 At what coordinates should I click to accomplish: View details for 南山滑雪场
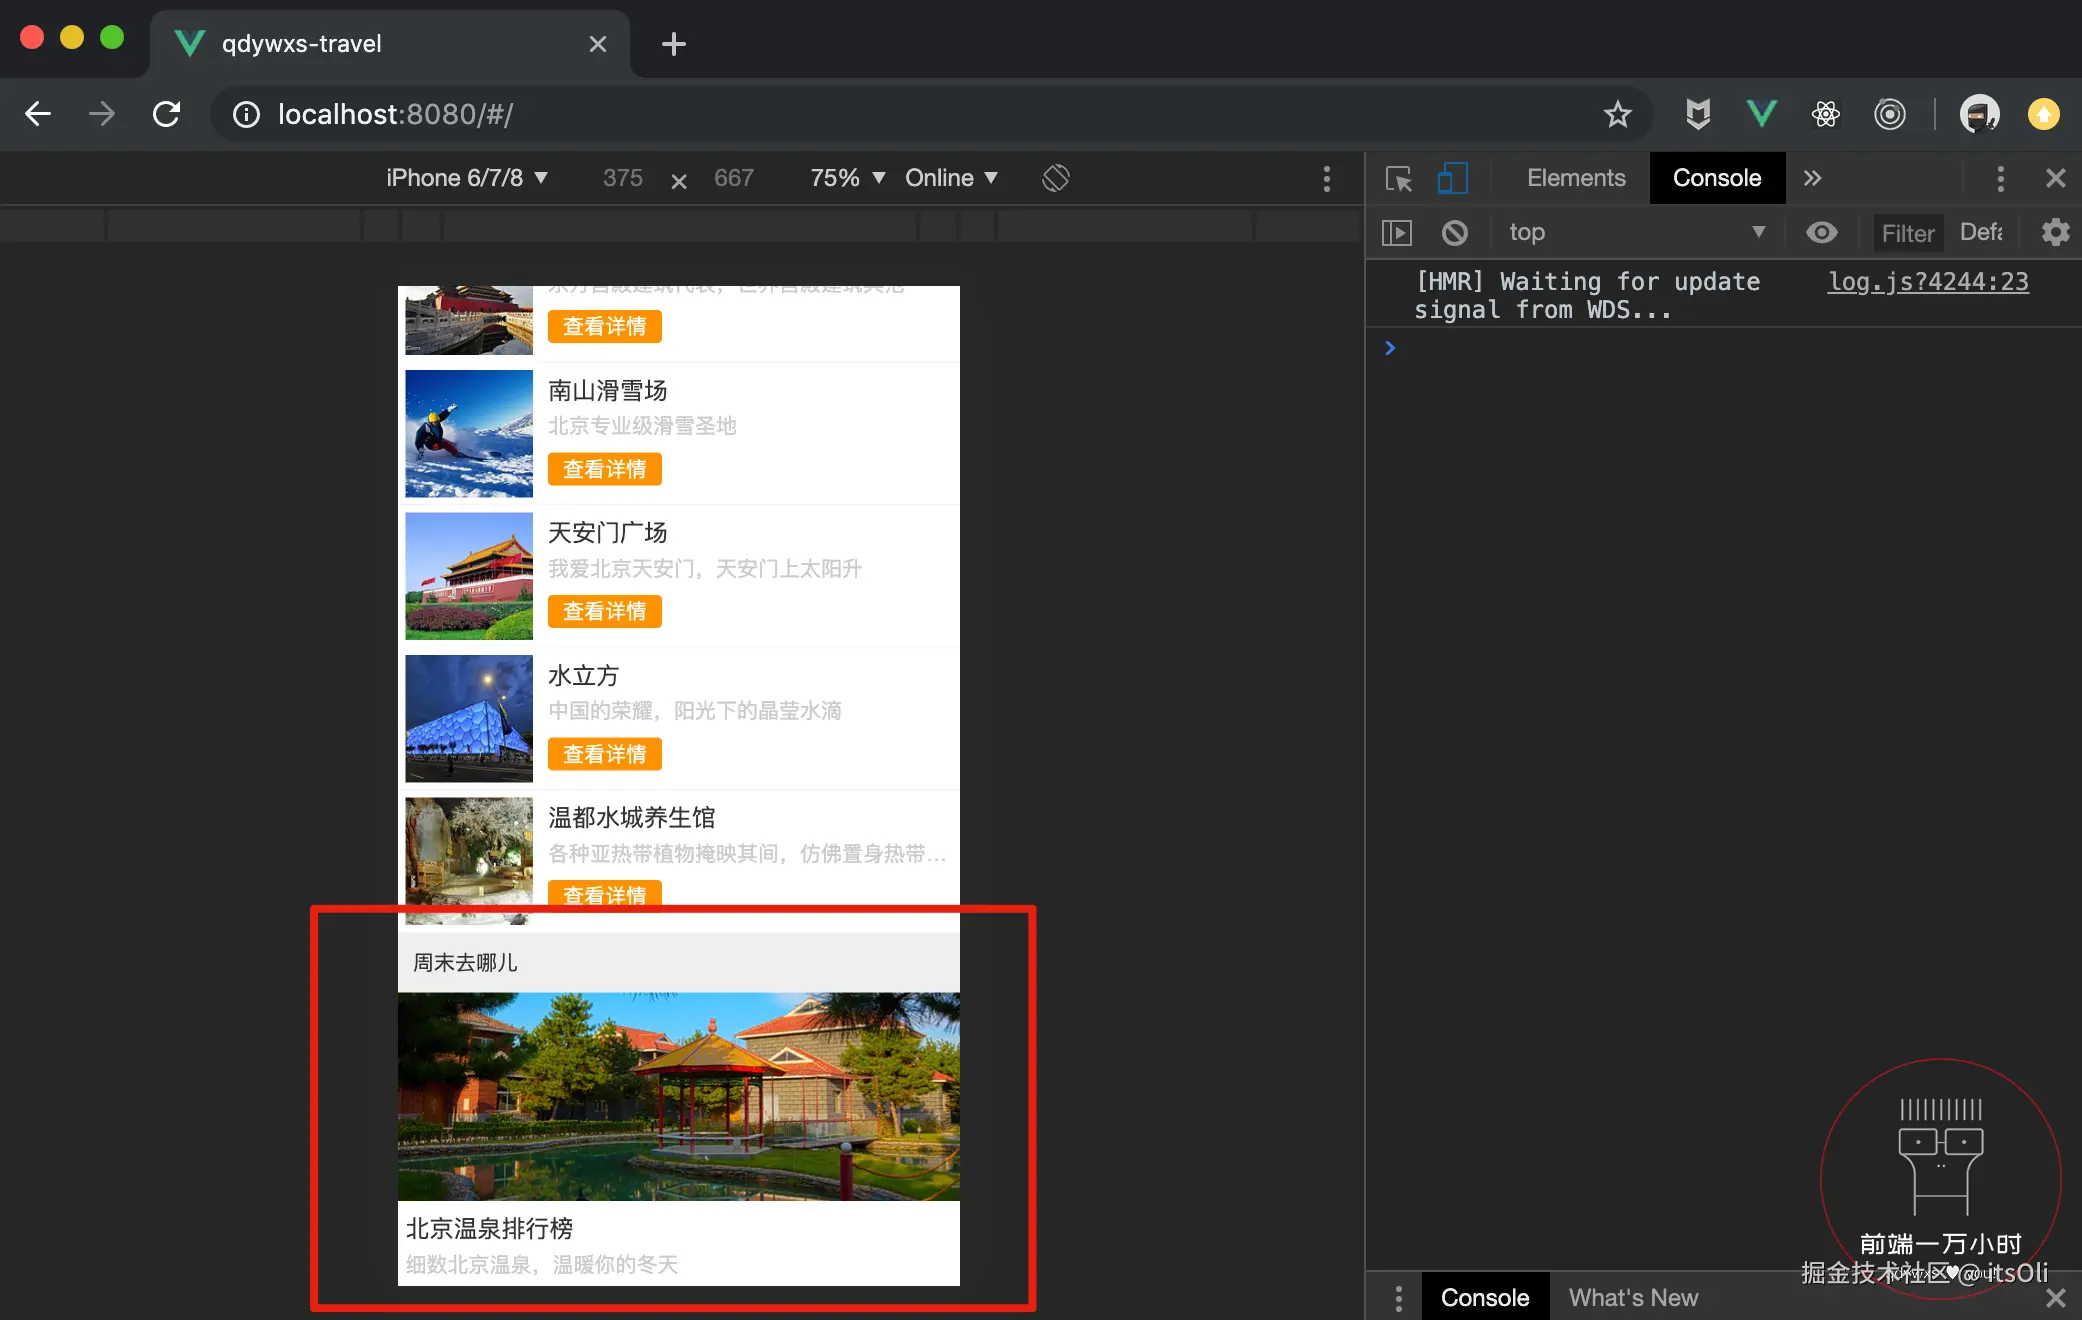[x=605, y=469]
